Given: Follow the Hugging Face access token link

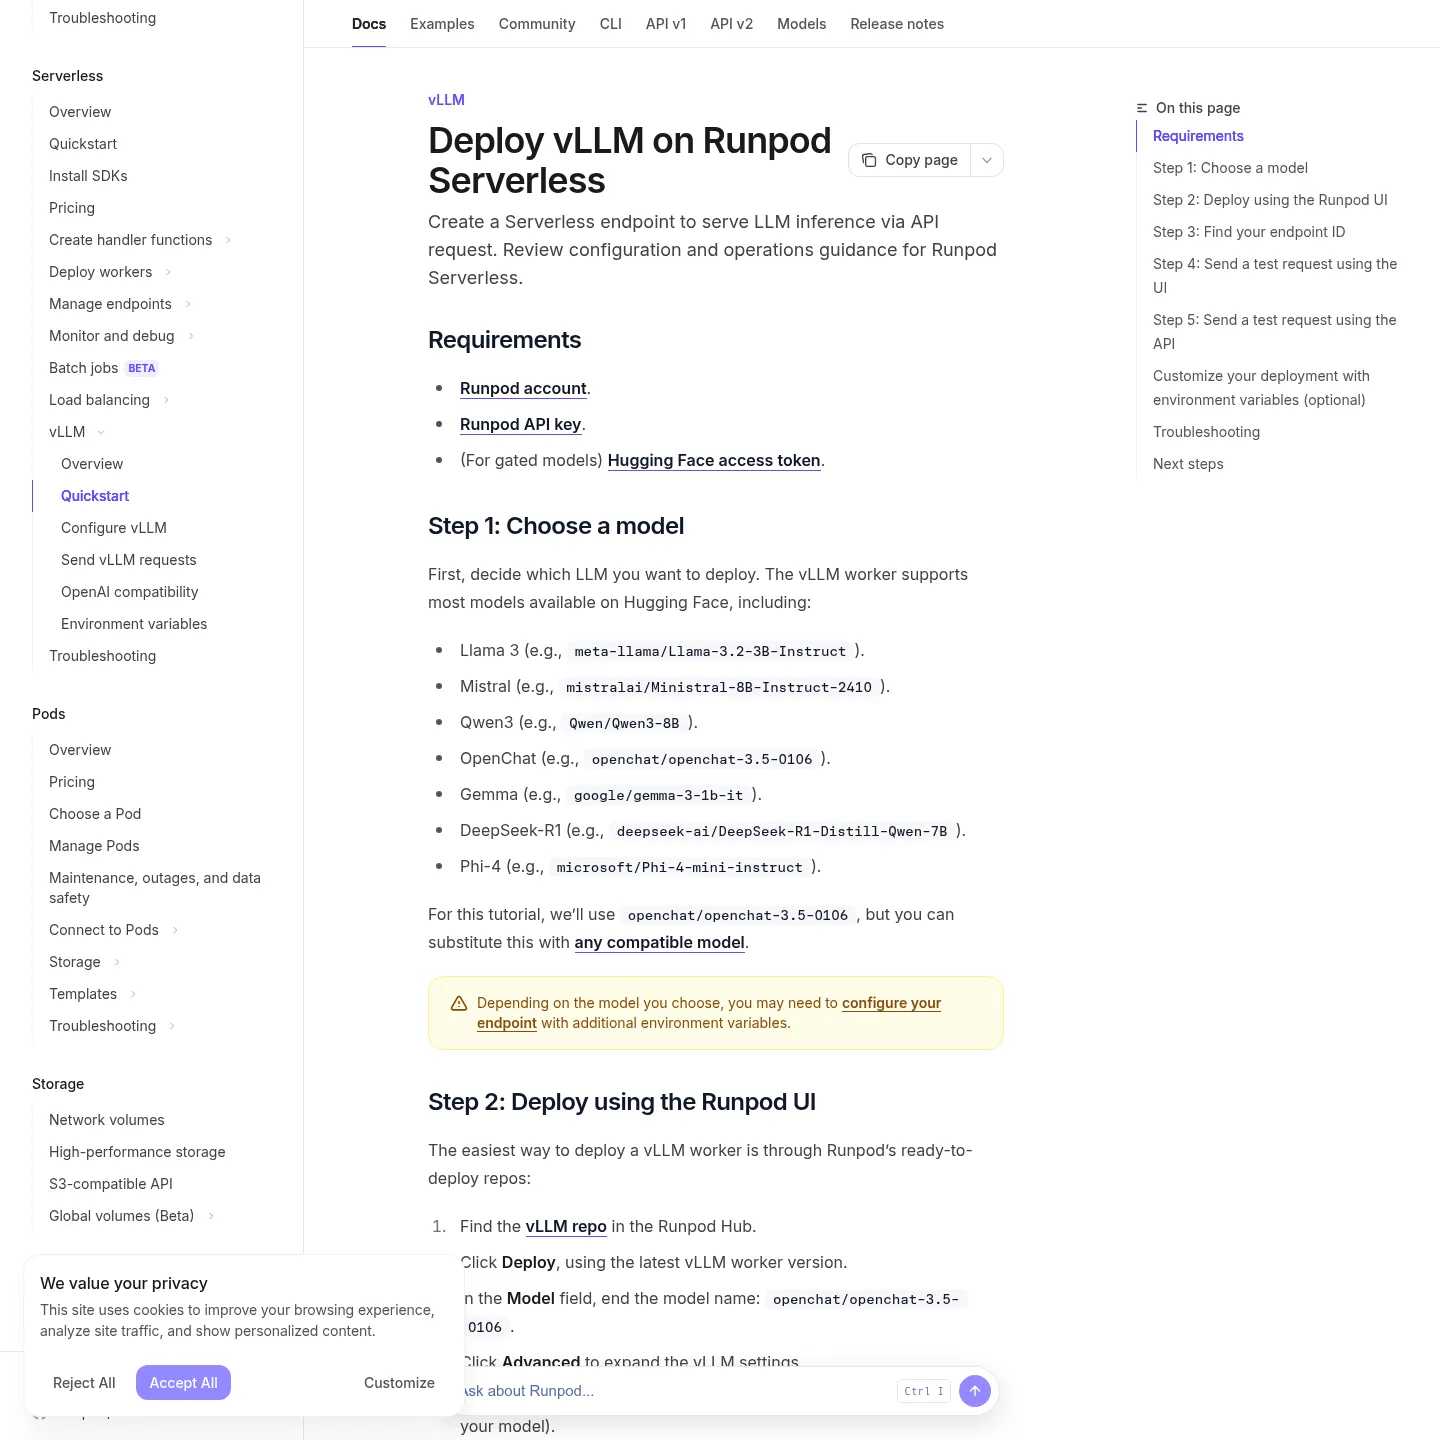Looking at the screenshot, I should tap(714, 460).
